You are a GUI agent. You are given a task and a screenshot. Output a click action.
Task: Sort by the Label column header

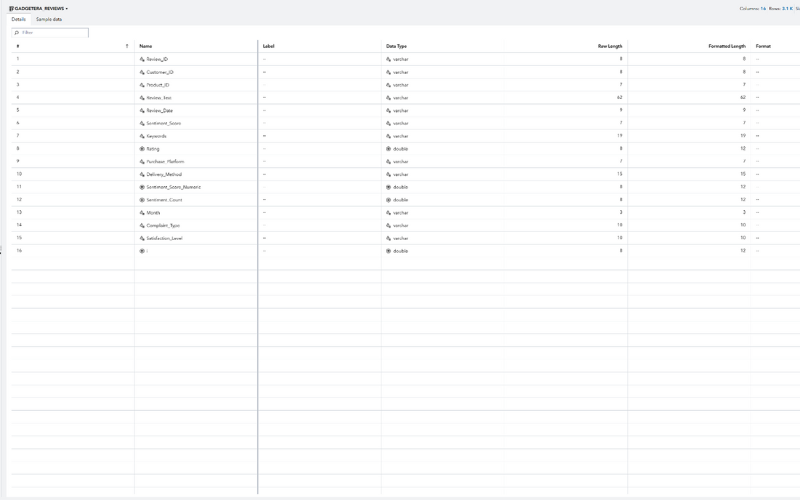268,46
